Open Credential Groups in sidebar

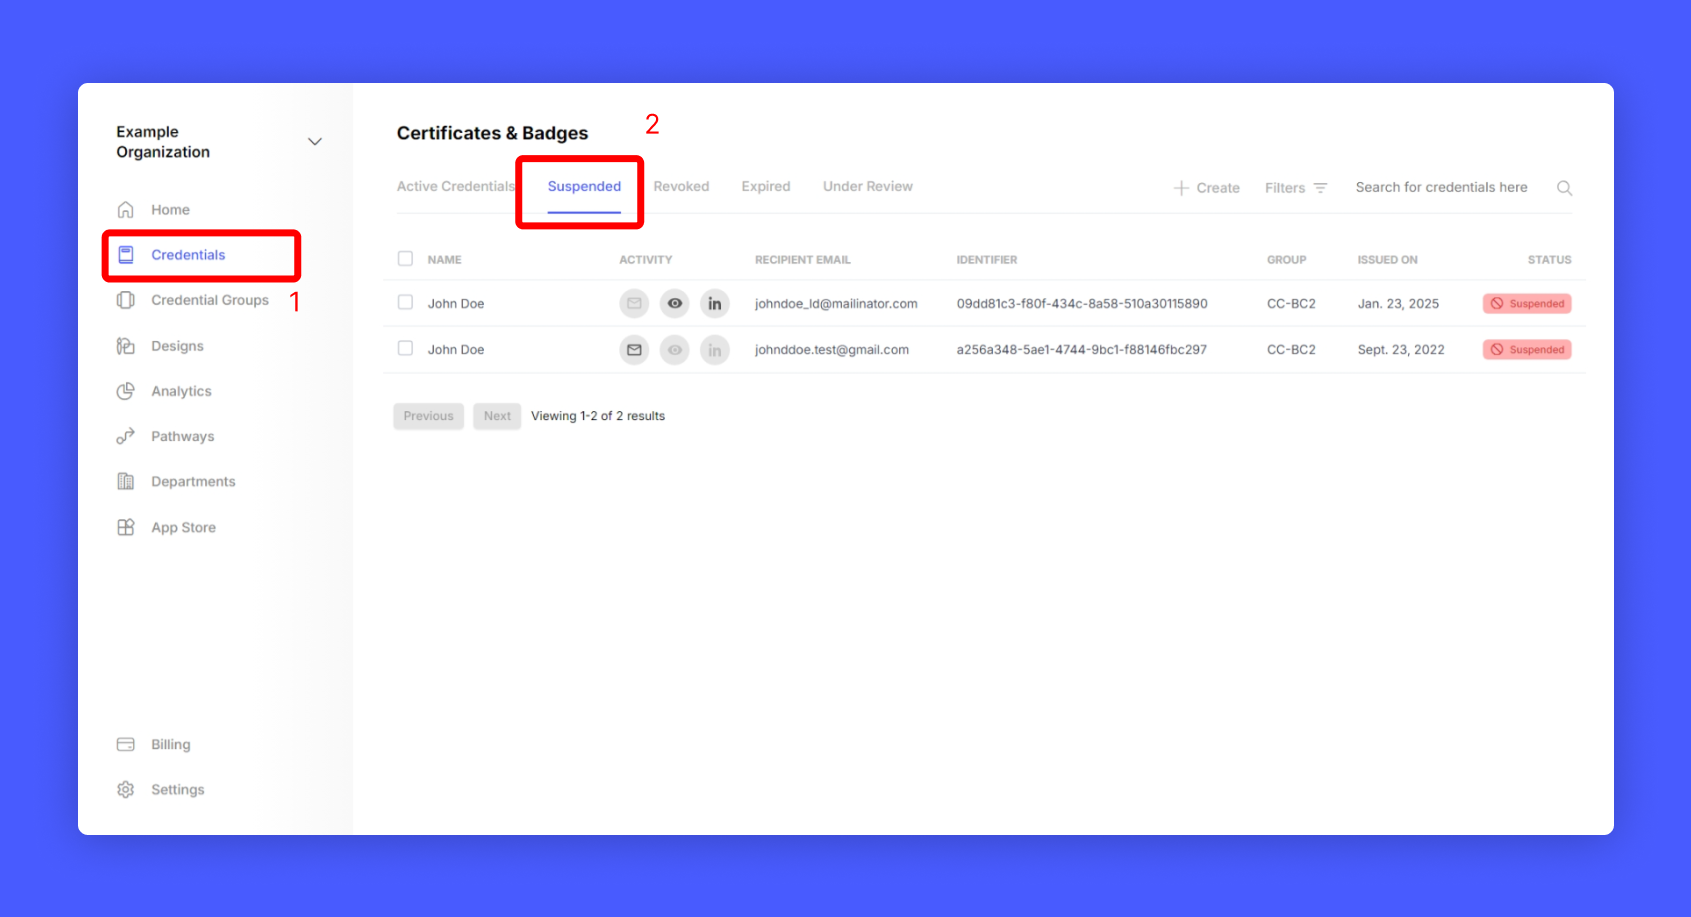(209, 300)
